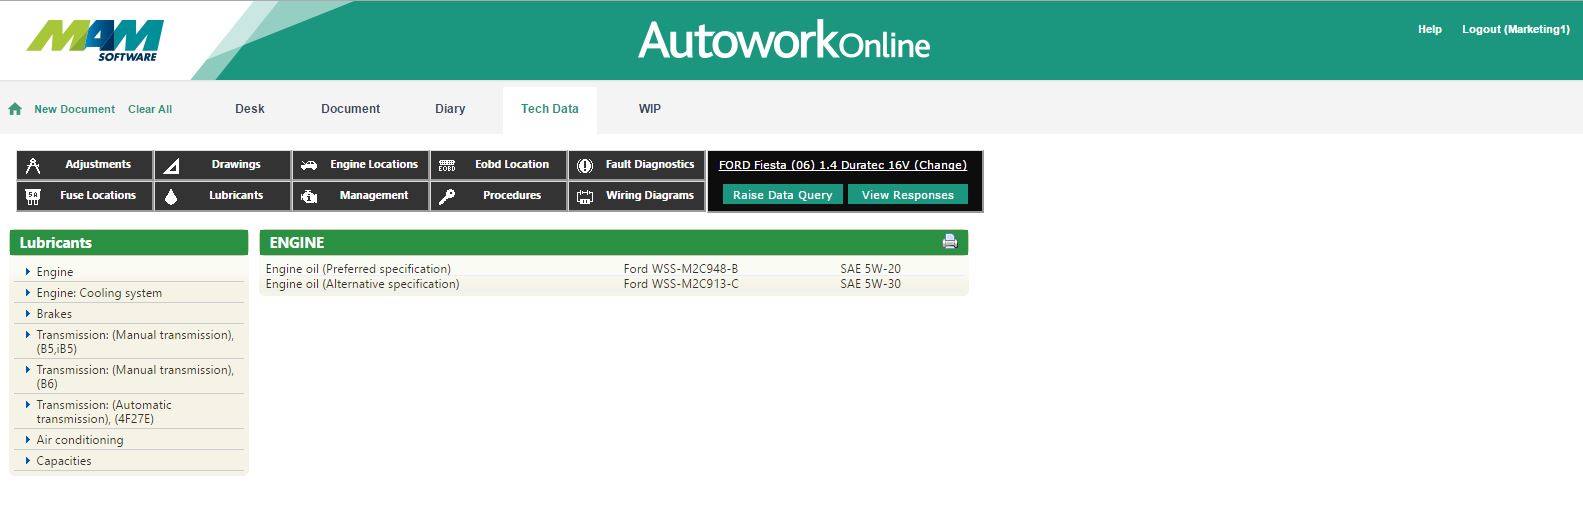Screen dimensions: 1583x512
Task: Click the MAM Software logo
Action: [95, 40]
